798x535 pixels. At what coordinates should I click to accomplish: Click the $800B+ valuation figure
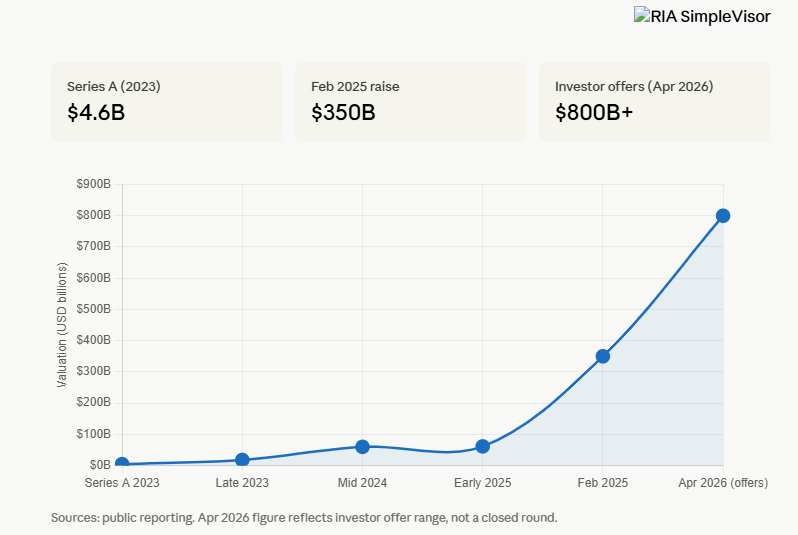tap(594, 112)
